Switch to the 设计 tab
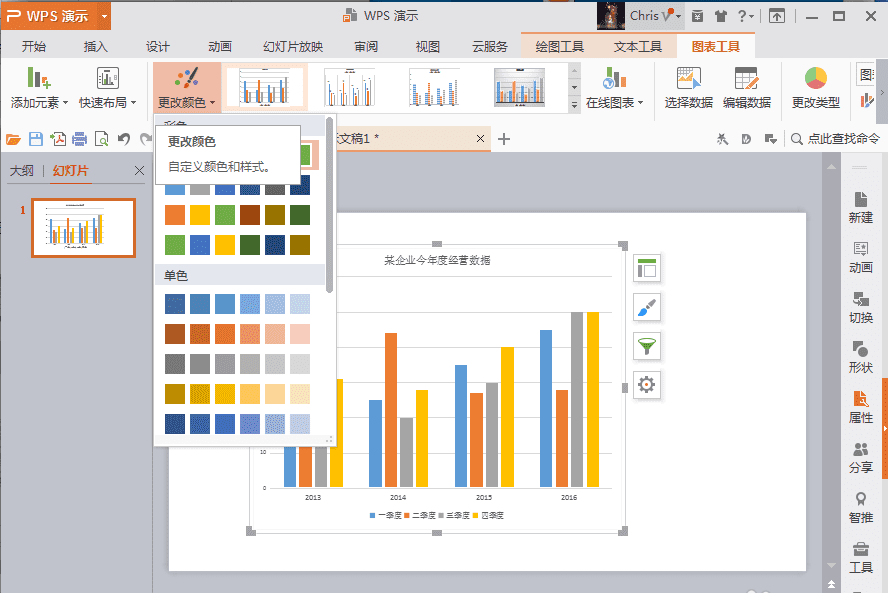 coord(157,46)
